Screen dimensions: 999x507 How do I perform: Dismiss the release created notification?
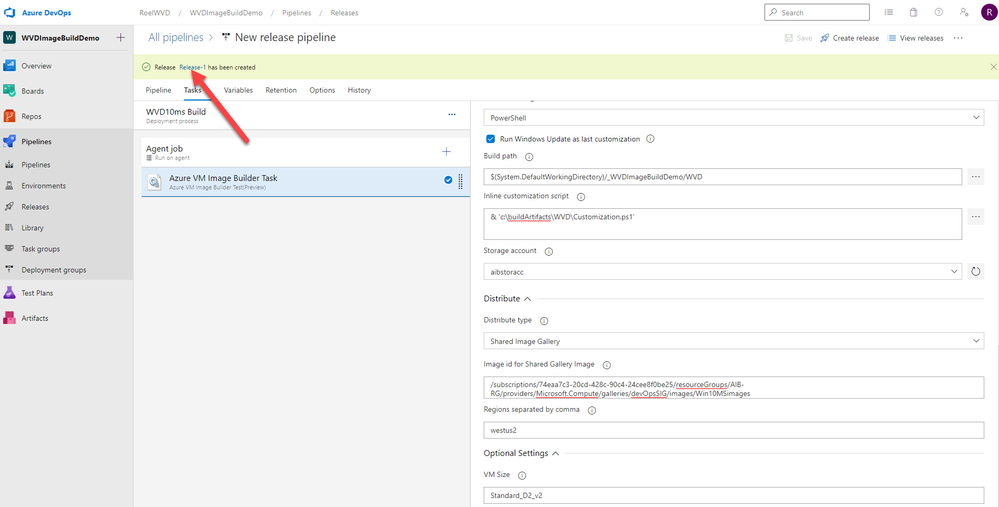point(993,67)
